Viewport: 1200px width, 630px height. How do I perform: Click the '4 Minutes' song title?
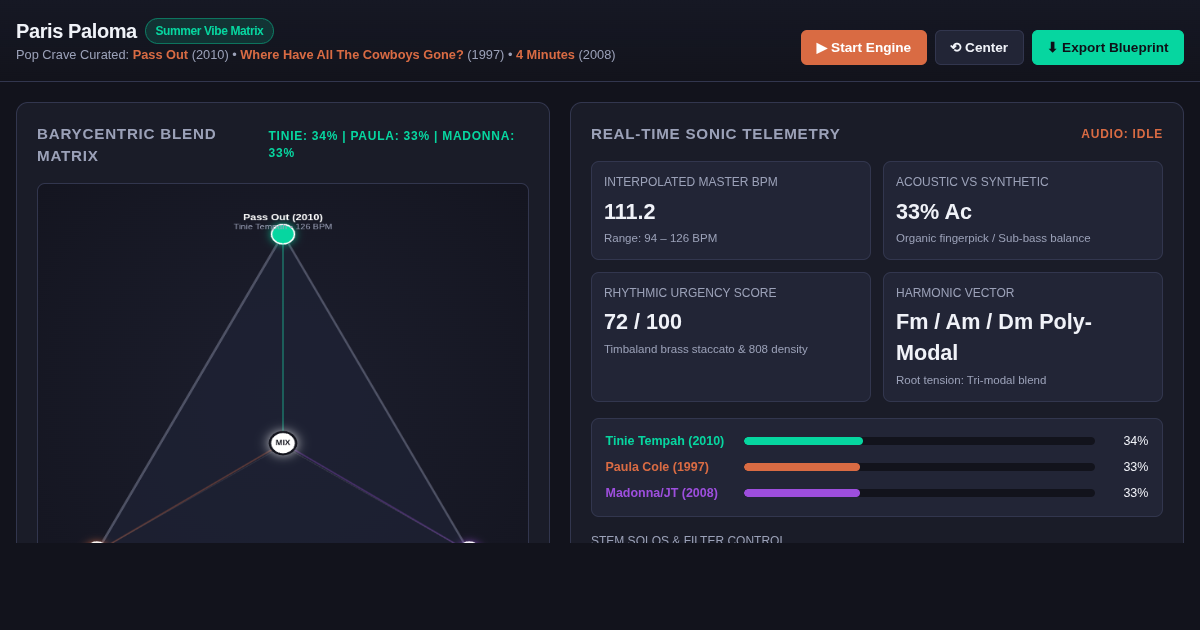(x=545, y=55)
